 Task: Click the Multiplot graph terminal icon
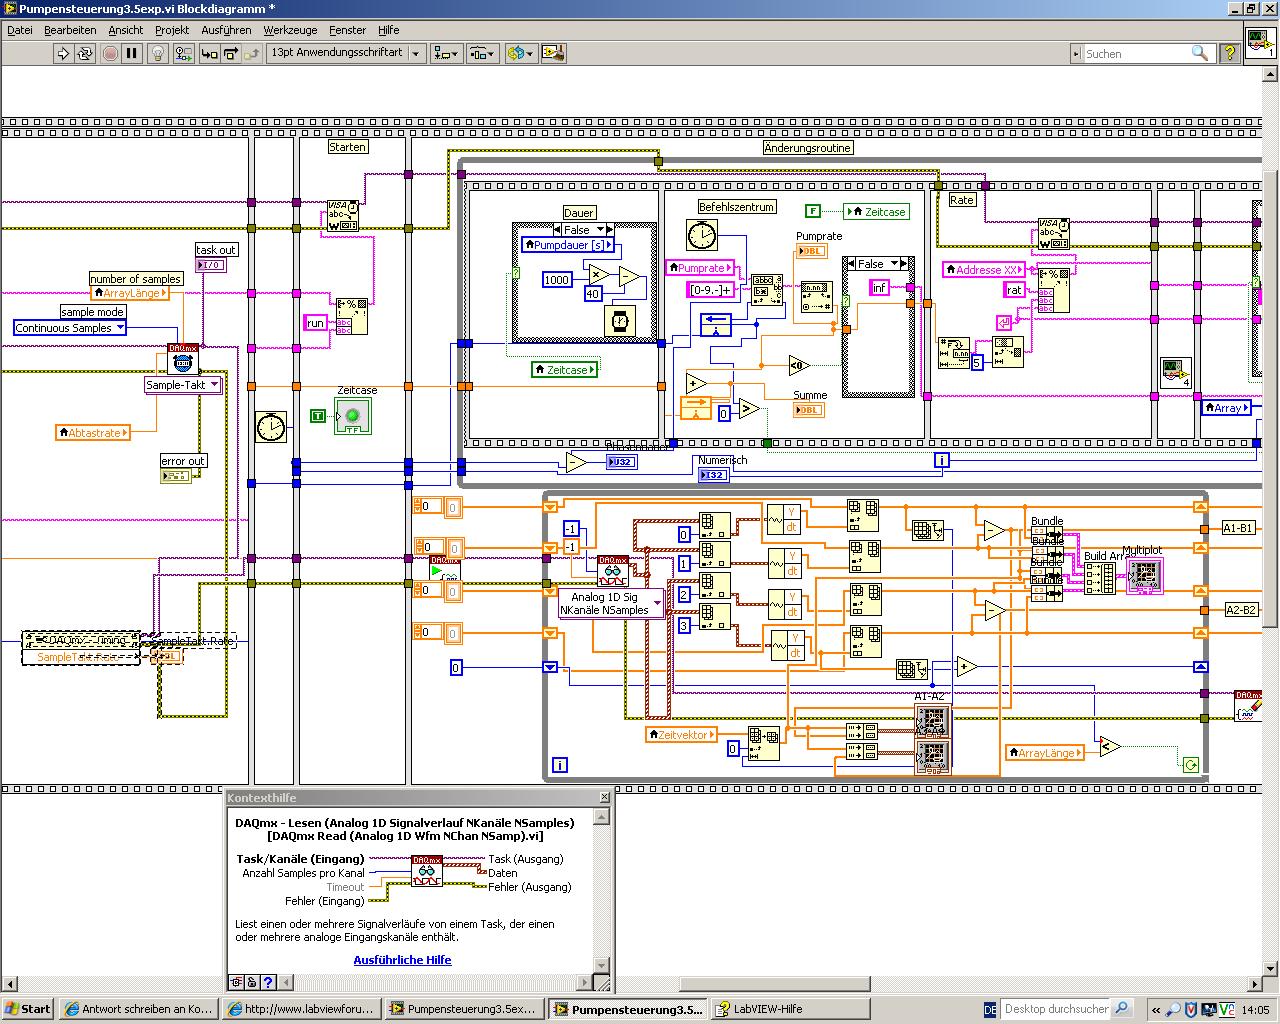point(1144,575)
